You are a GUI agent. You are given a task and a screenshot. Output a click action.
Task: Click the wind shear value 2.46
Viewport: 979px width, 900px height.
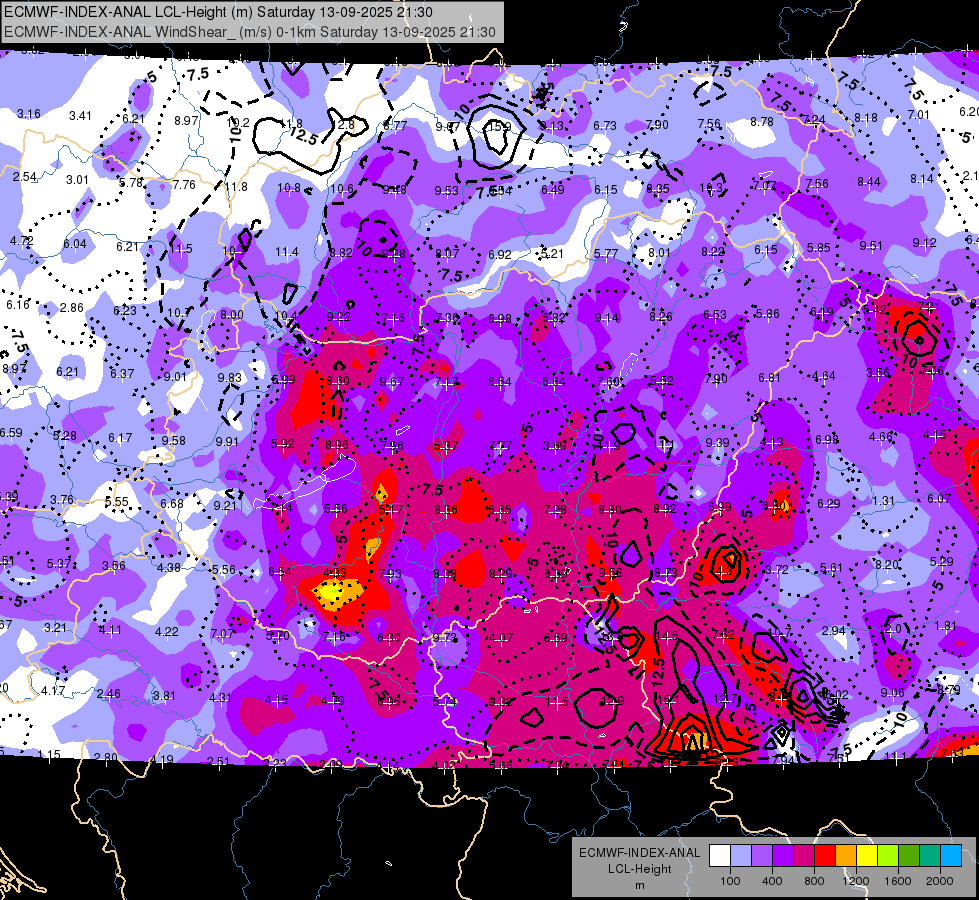click(x=109, y=694)
